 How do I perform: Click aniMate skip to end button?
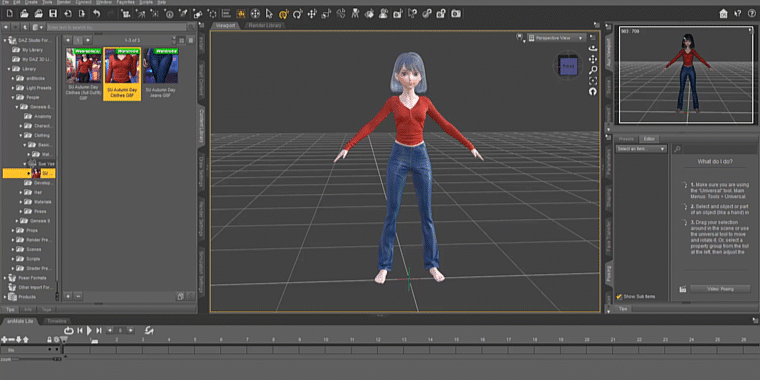click(99, 331)
